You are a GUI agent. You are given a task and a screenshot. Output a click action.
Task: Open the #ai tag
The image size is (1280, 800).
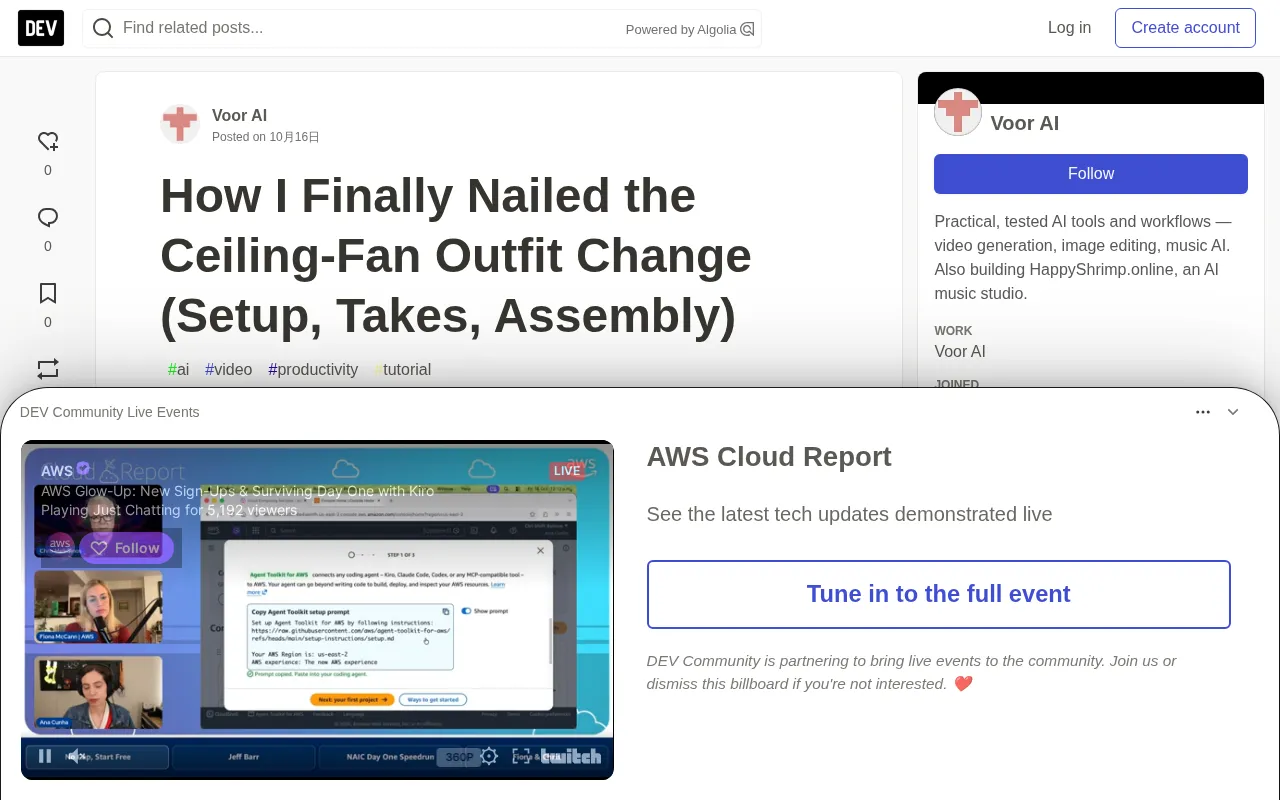[178, 369]
